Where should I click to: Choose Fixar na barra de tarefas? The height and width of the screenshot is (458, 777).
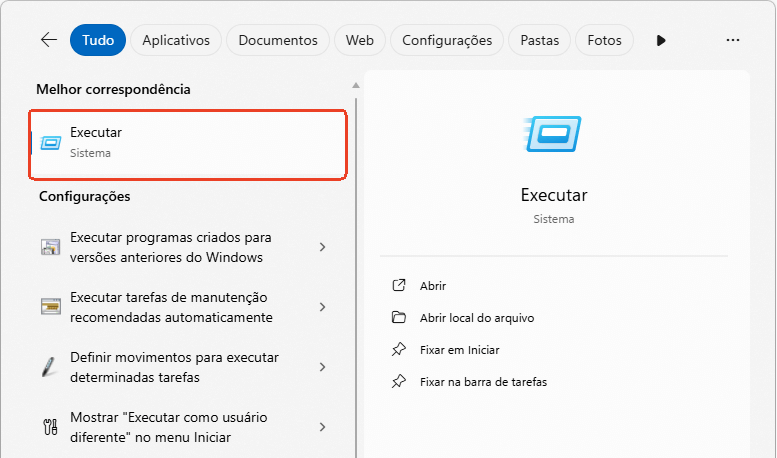pos(483,382)
